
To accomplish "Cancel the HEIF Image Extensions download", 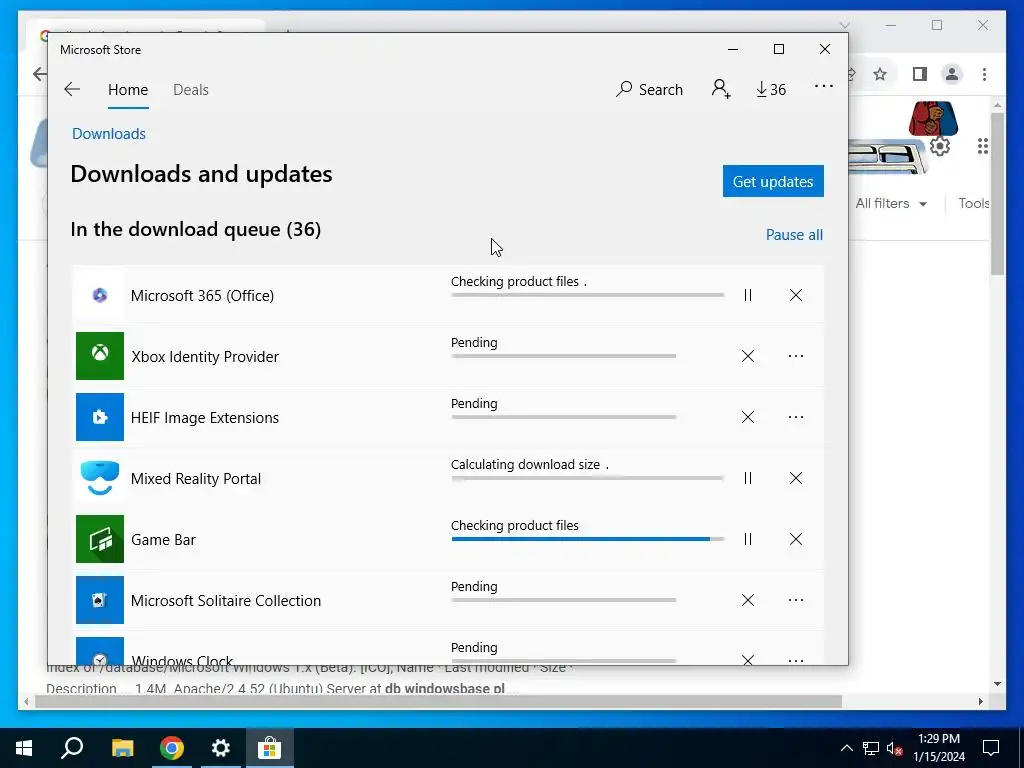I will [x=748, y=417].
